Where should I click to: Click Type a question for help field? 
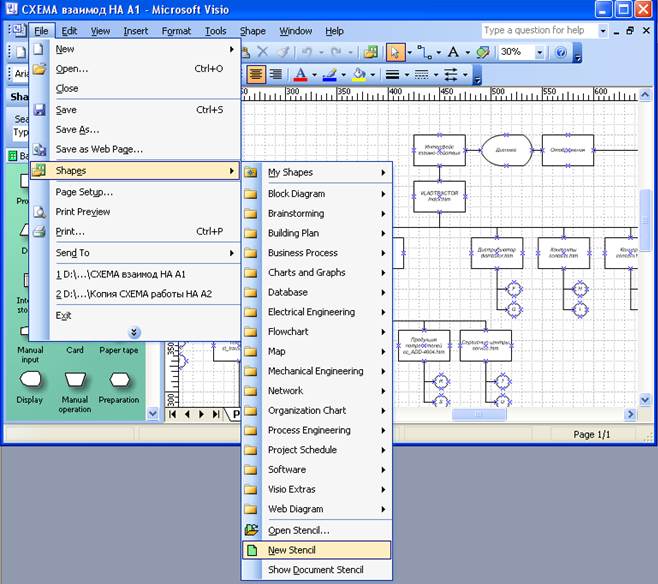pyautogui.click(x=539, y=31)
